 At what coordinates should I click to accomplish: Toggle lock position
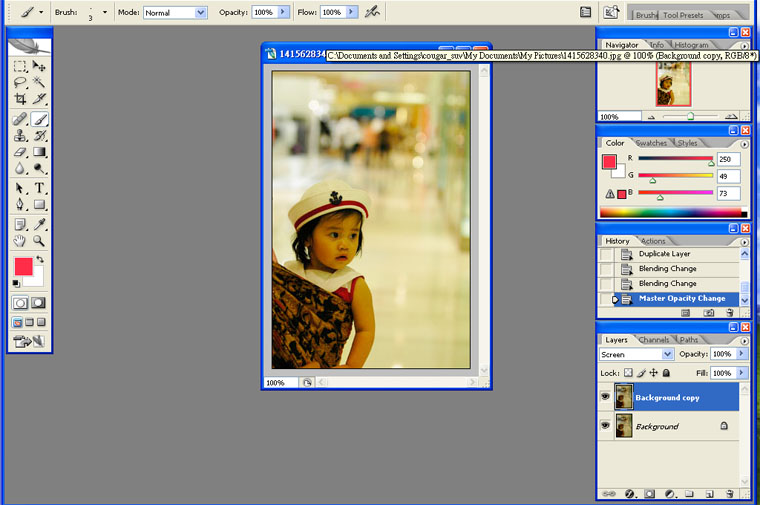[x=653, y=373]
